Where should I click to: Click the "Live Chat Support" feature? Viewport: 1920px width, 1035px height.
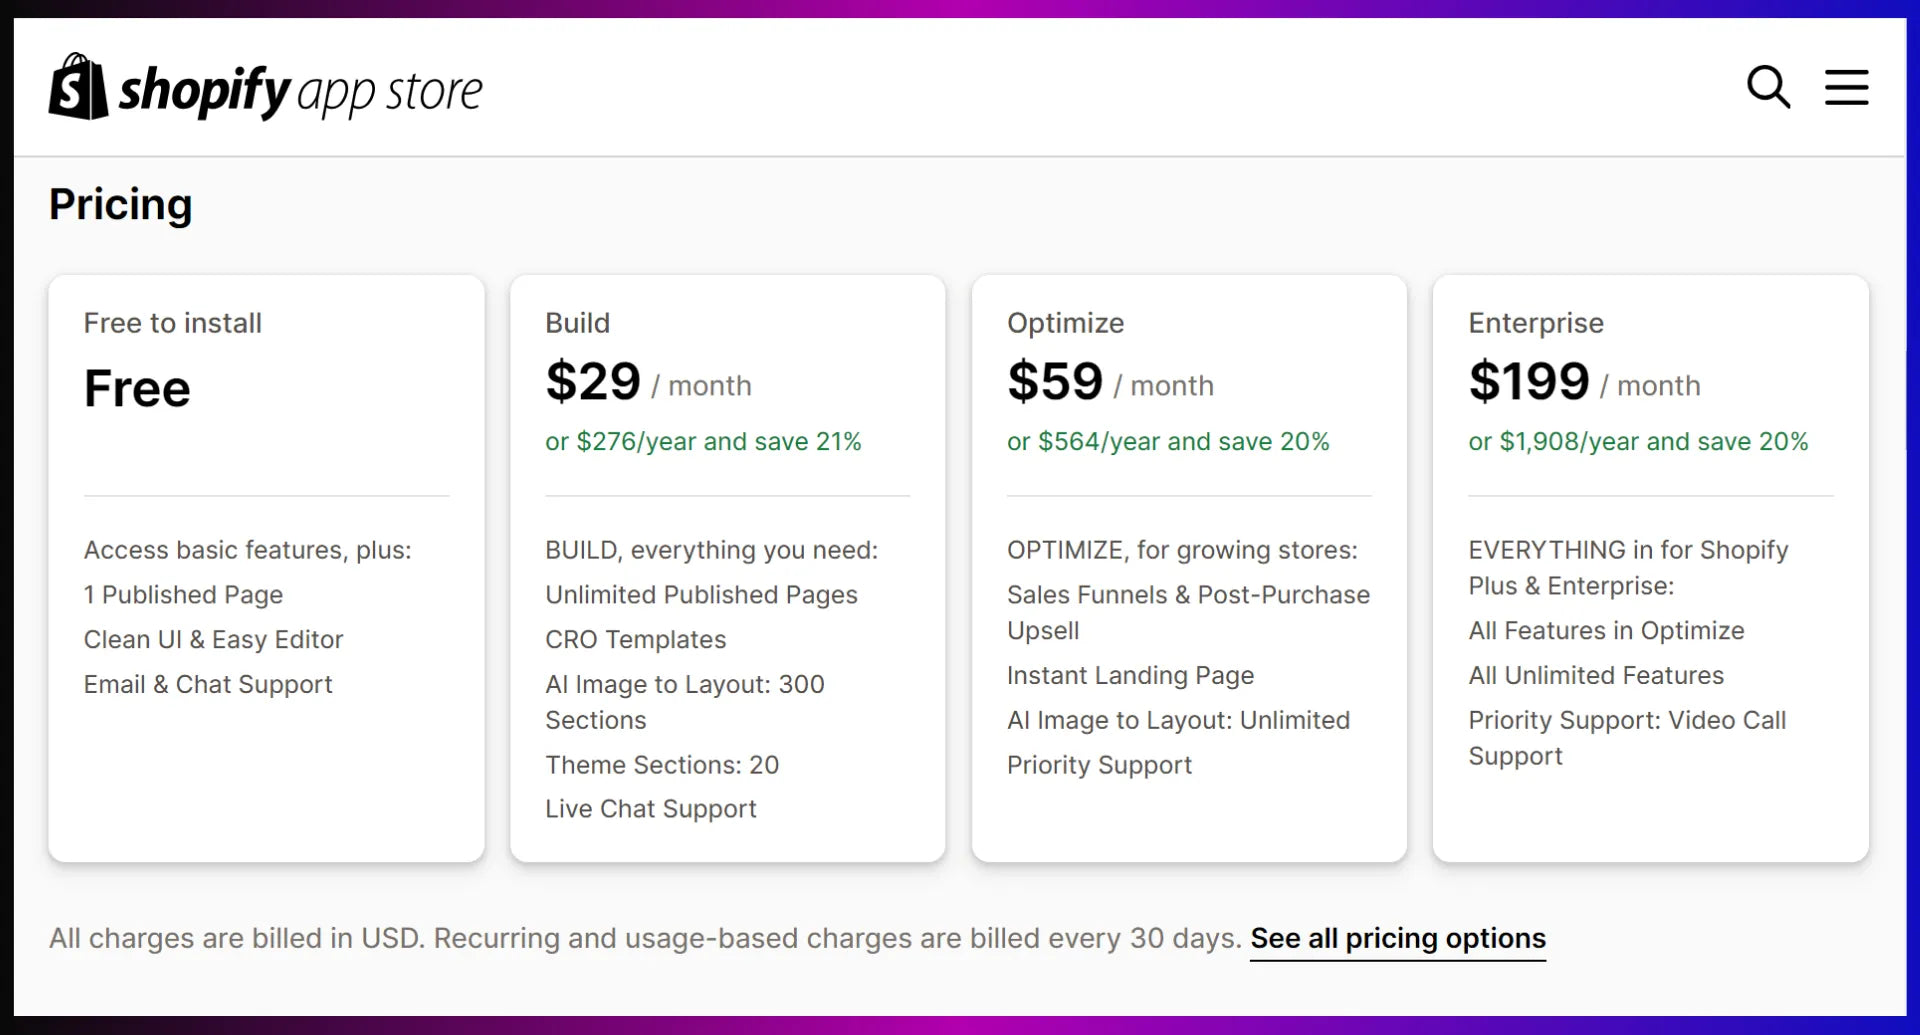(x=651, y=809)
